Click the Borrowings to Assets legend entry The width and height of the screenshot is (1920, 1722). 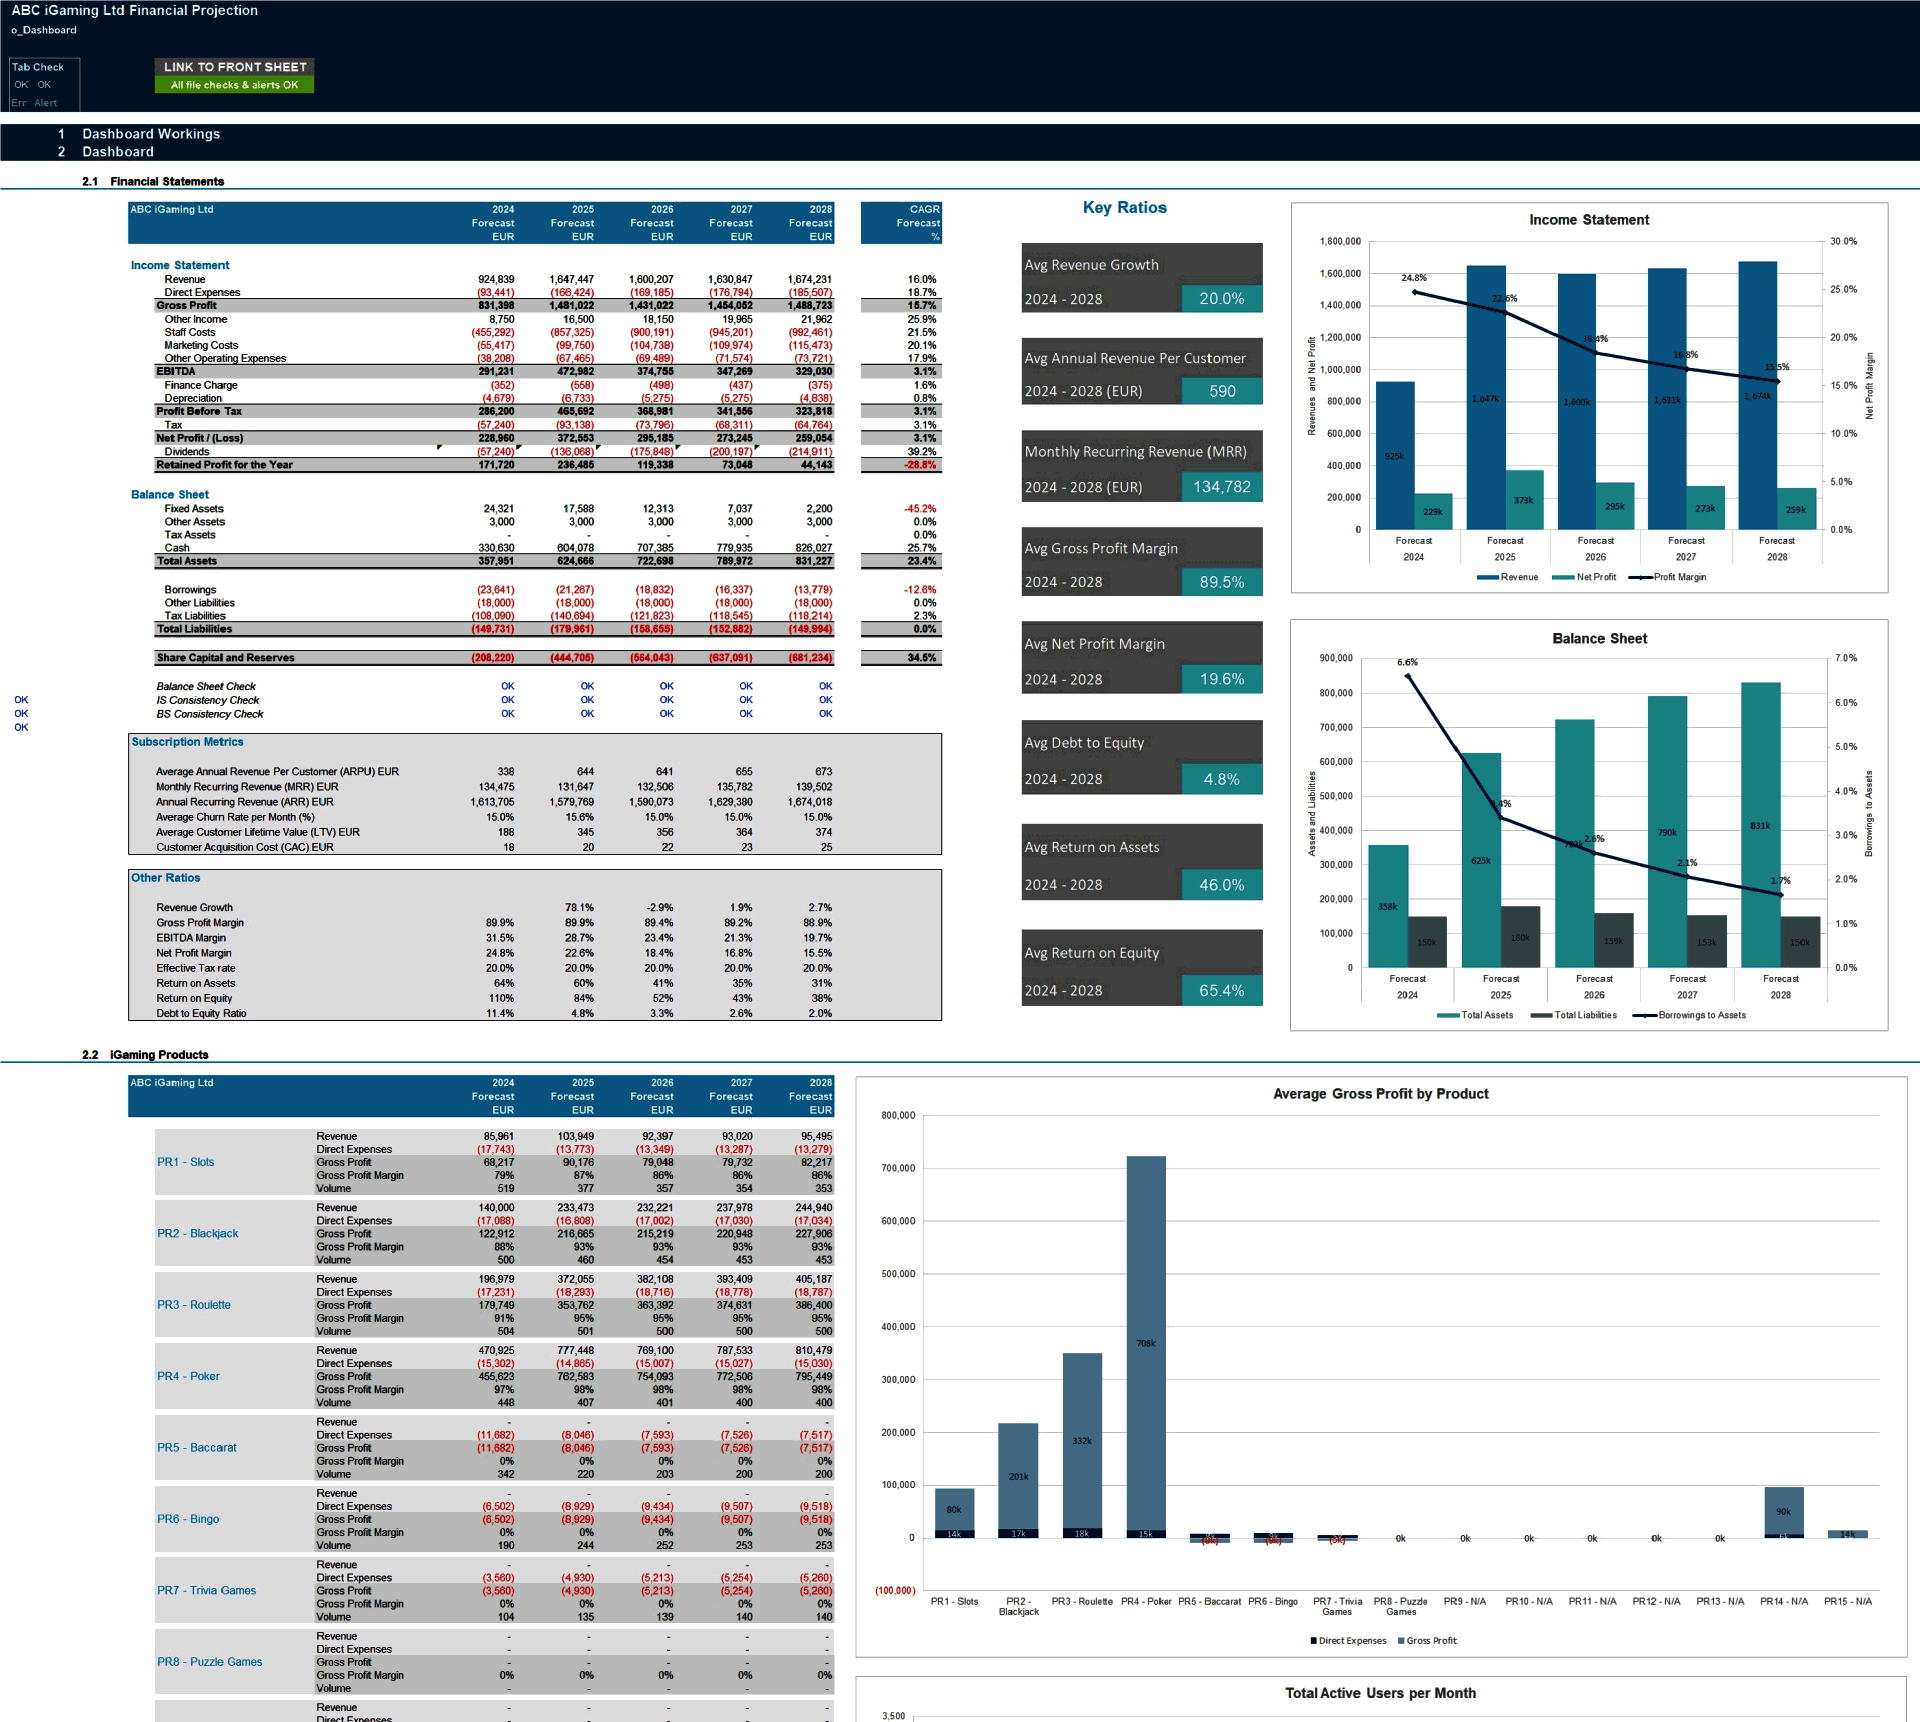1690,1016
